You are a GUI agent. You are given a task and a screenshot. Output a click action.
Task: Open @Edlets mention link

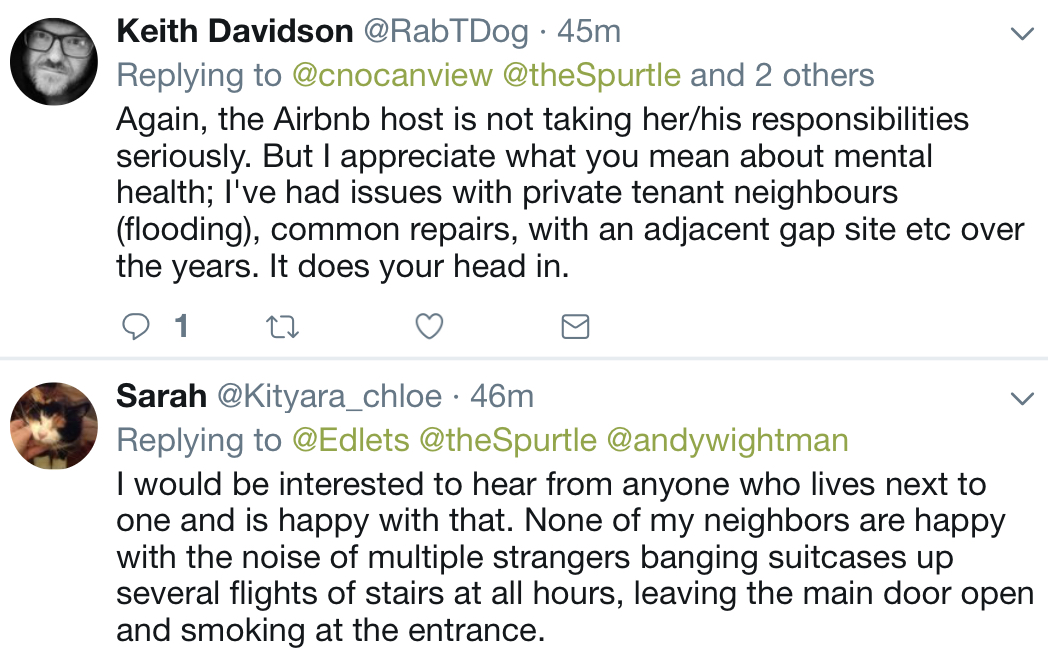[351, 440]
